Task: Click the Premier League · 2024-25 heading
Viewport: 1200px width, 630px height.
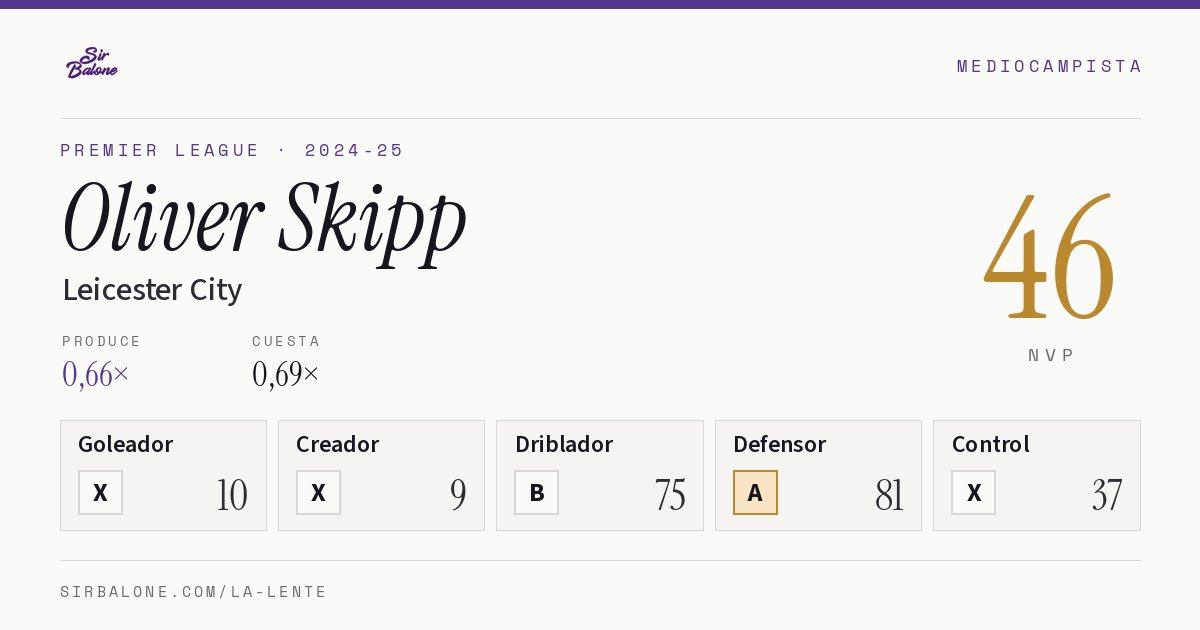Action: pos(232,150)
